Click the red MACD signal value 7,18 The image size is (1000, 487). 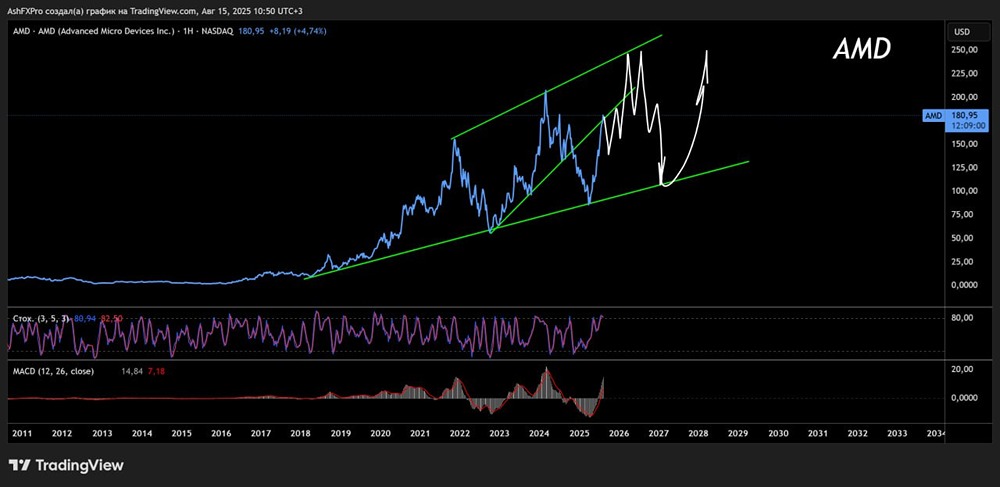155,371
